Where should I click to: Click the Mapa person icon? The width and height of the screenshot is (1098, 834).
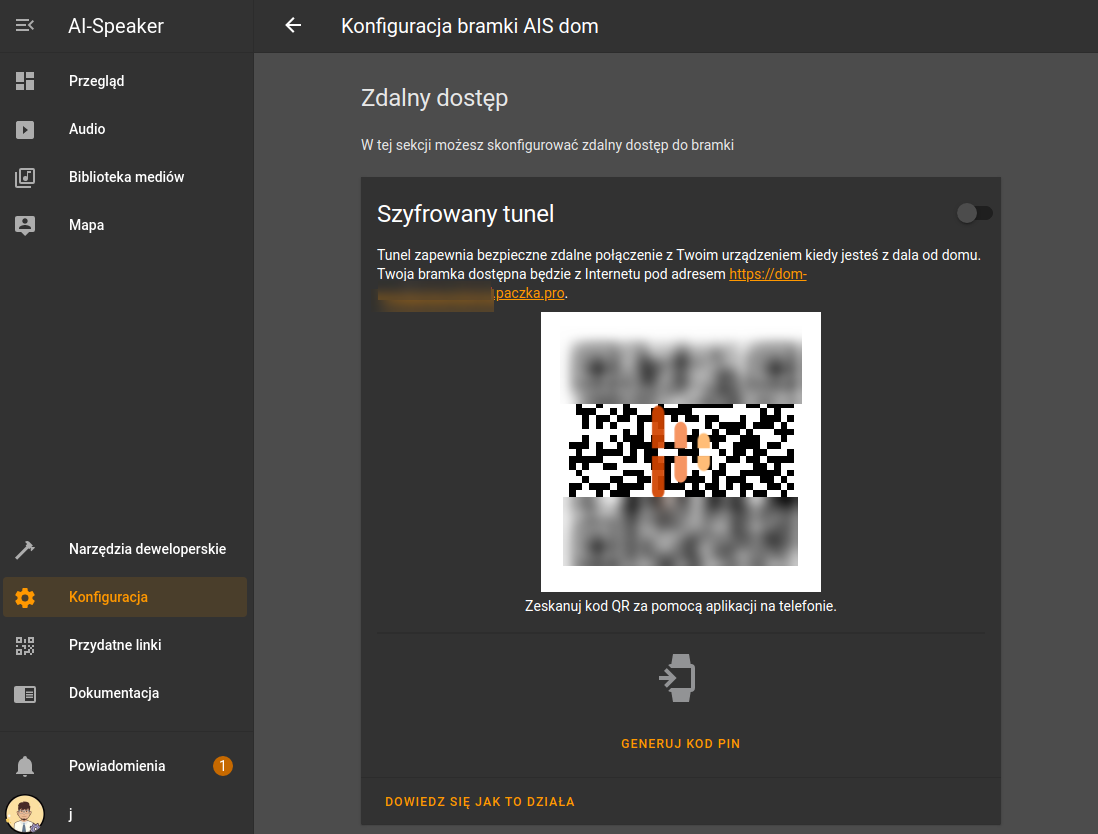25,225
